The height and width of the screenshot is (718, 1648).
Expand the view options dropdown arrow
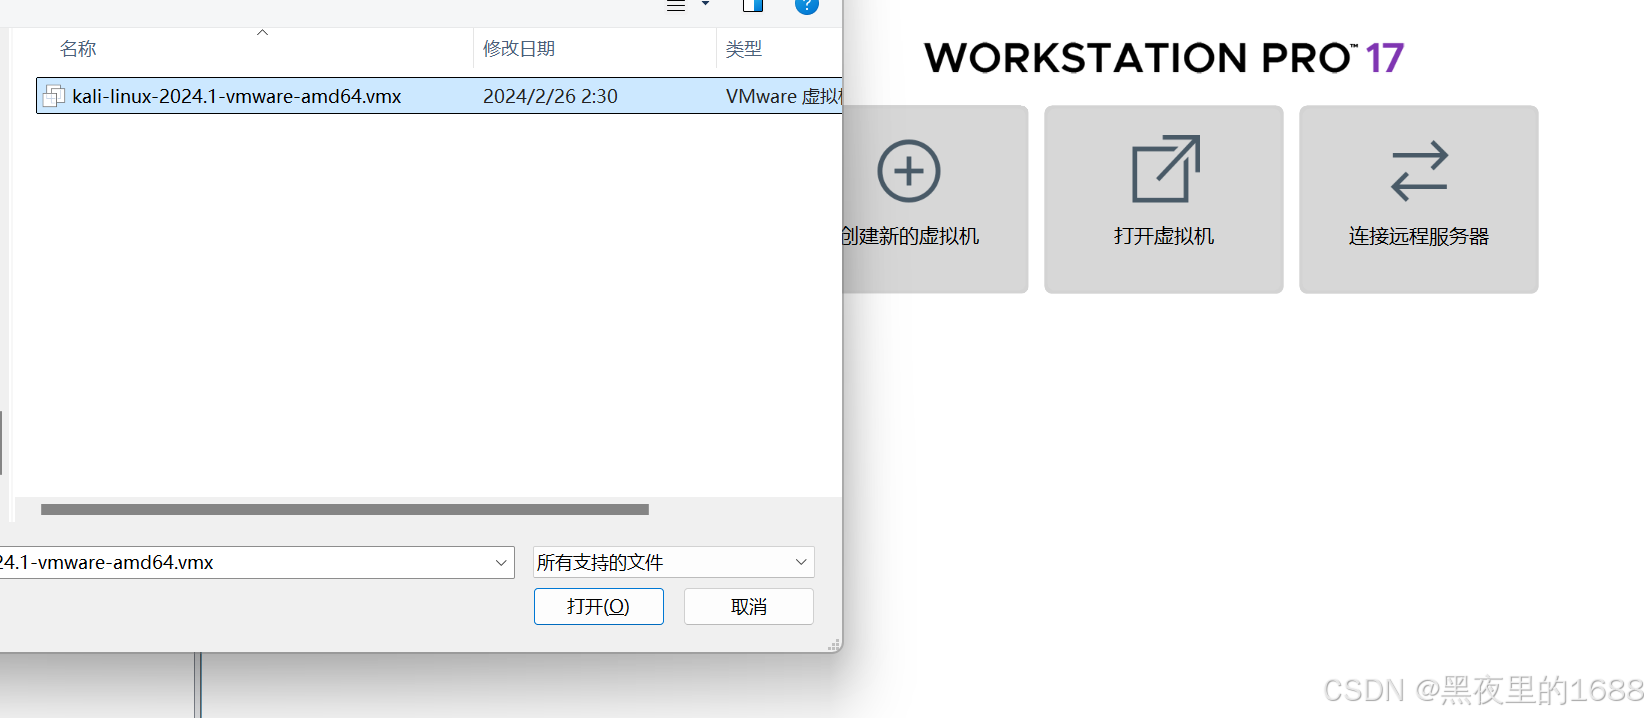click(705, 4)
